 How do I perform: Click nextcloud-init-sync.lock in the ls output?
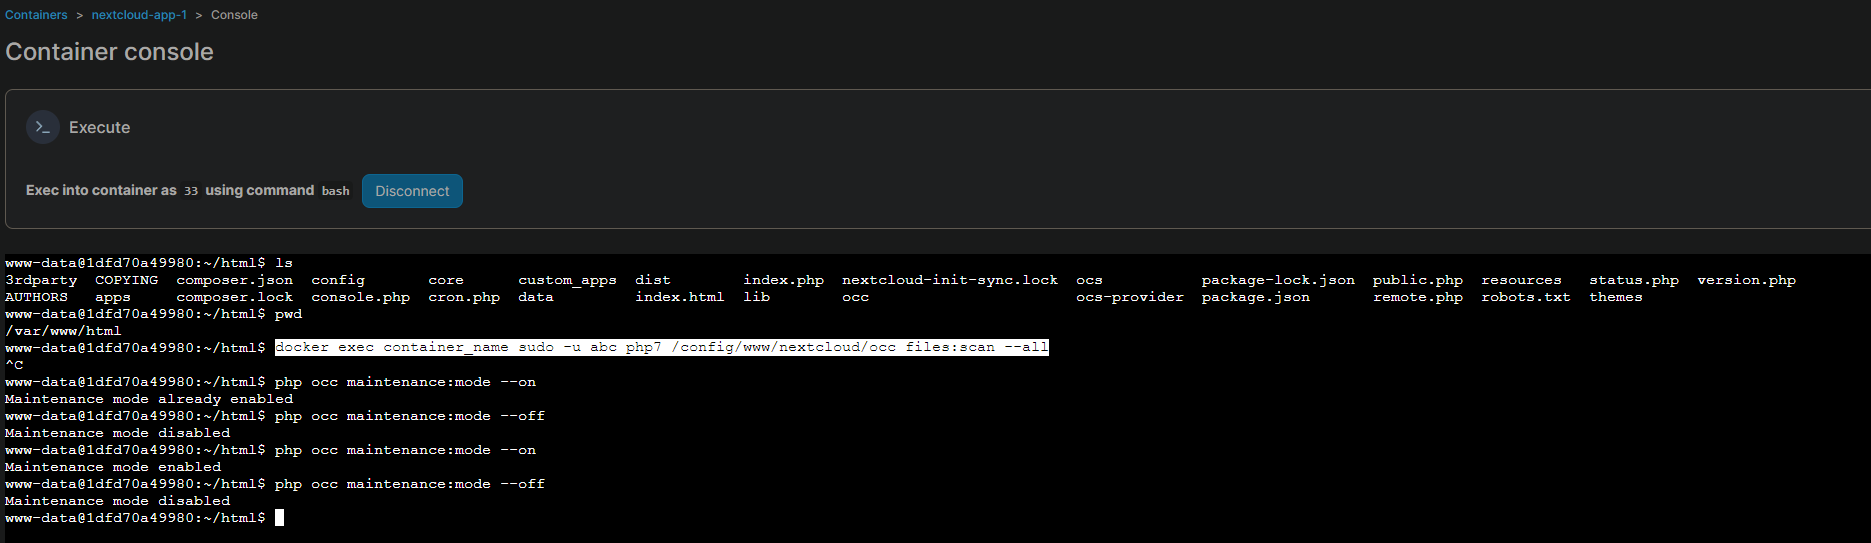(x=949, y=280)
